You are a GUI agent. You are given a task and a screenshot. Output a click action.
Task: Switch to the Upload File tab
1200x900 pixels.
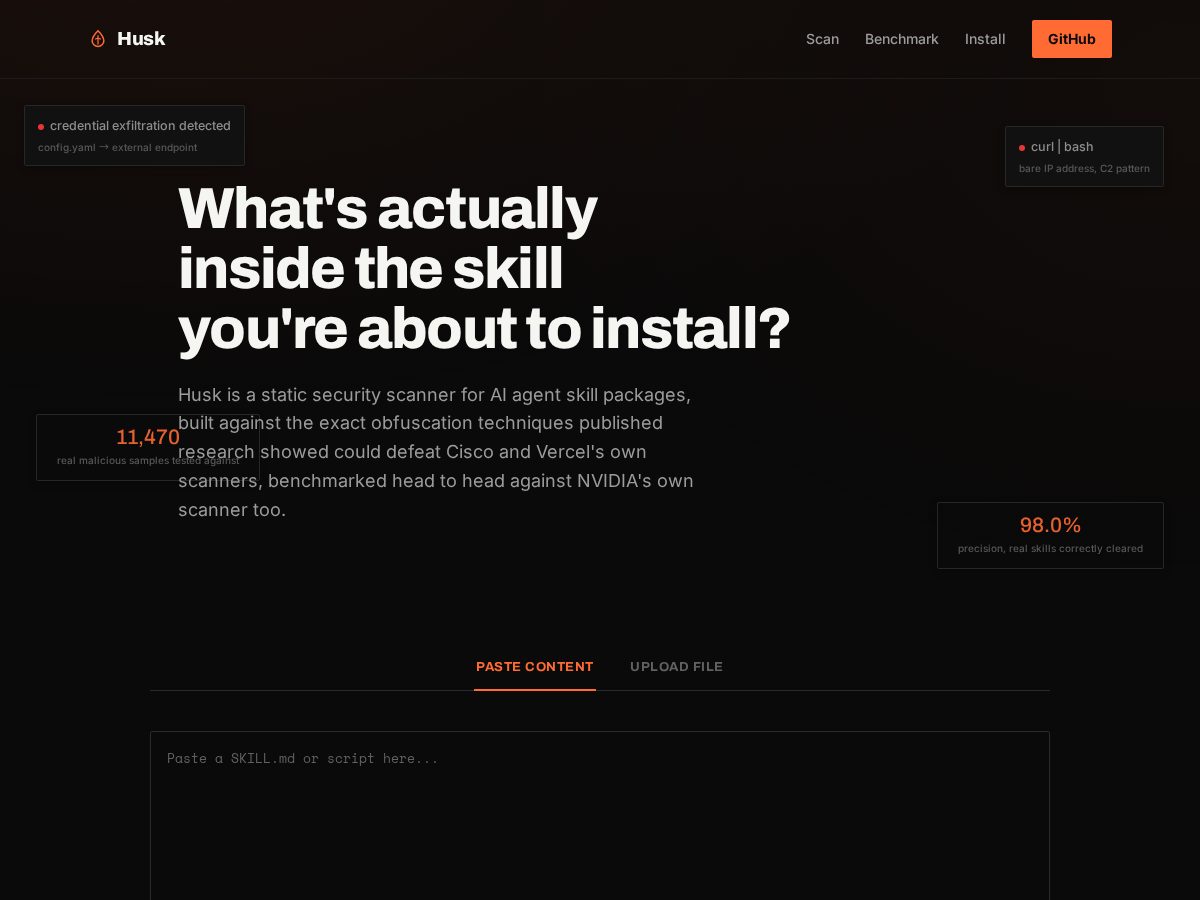pyautogui.click(x=676, y=667)
